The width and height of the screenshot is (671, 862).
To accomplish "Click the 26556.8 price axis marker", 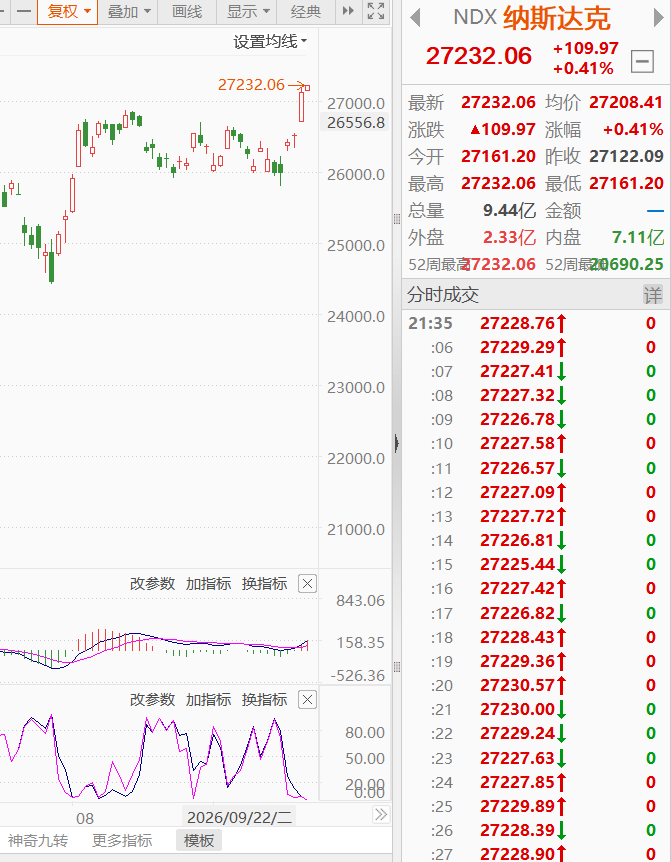I will click(x=356, y=123).
